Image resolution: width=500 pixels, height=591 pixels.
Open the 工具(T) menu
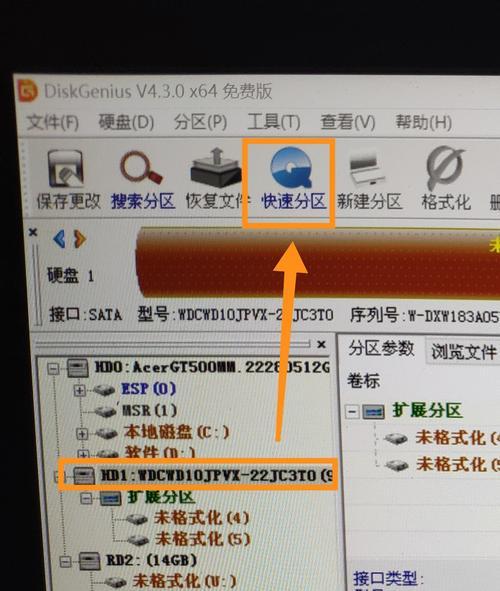274,122
